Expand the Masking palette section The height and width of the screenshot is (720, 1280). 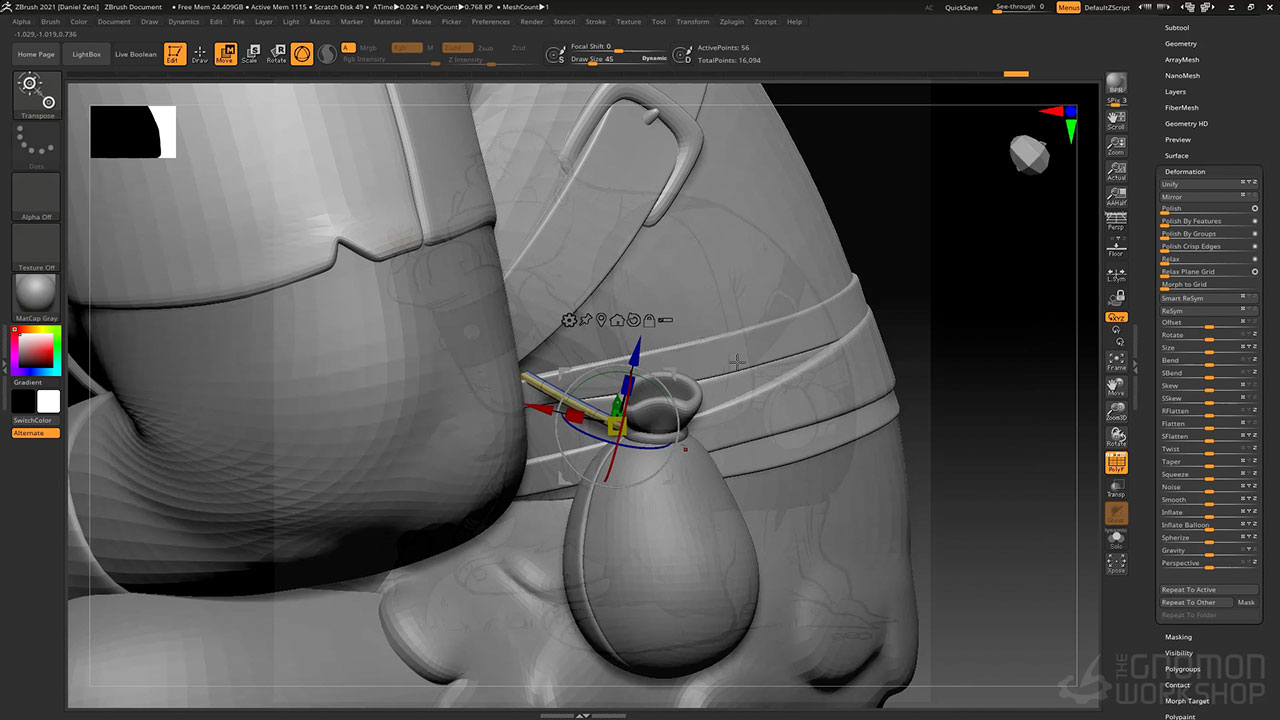pyautogui.click(x=1178, y=637)
